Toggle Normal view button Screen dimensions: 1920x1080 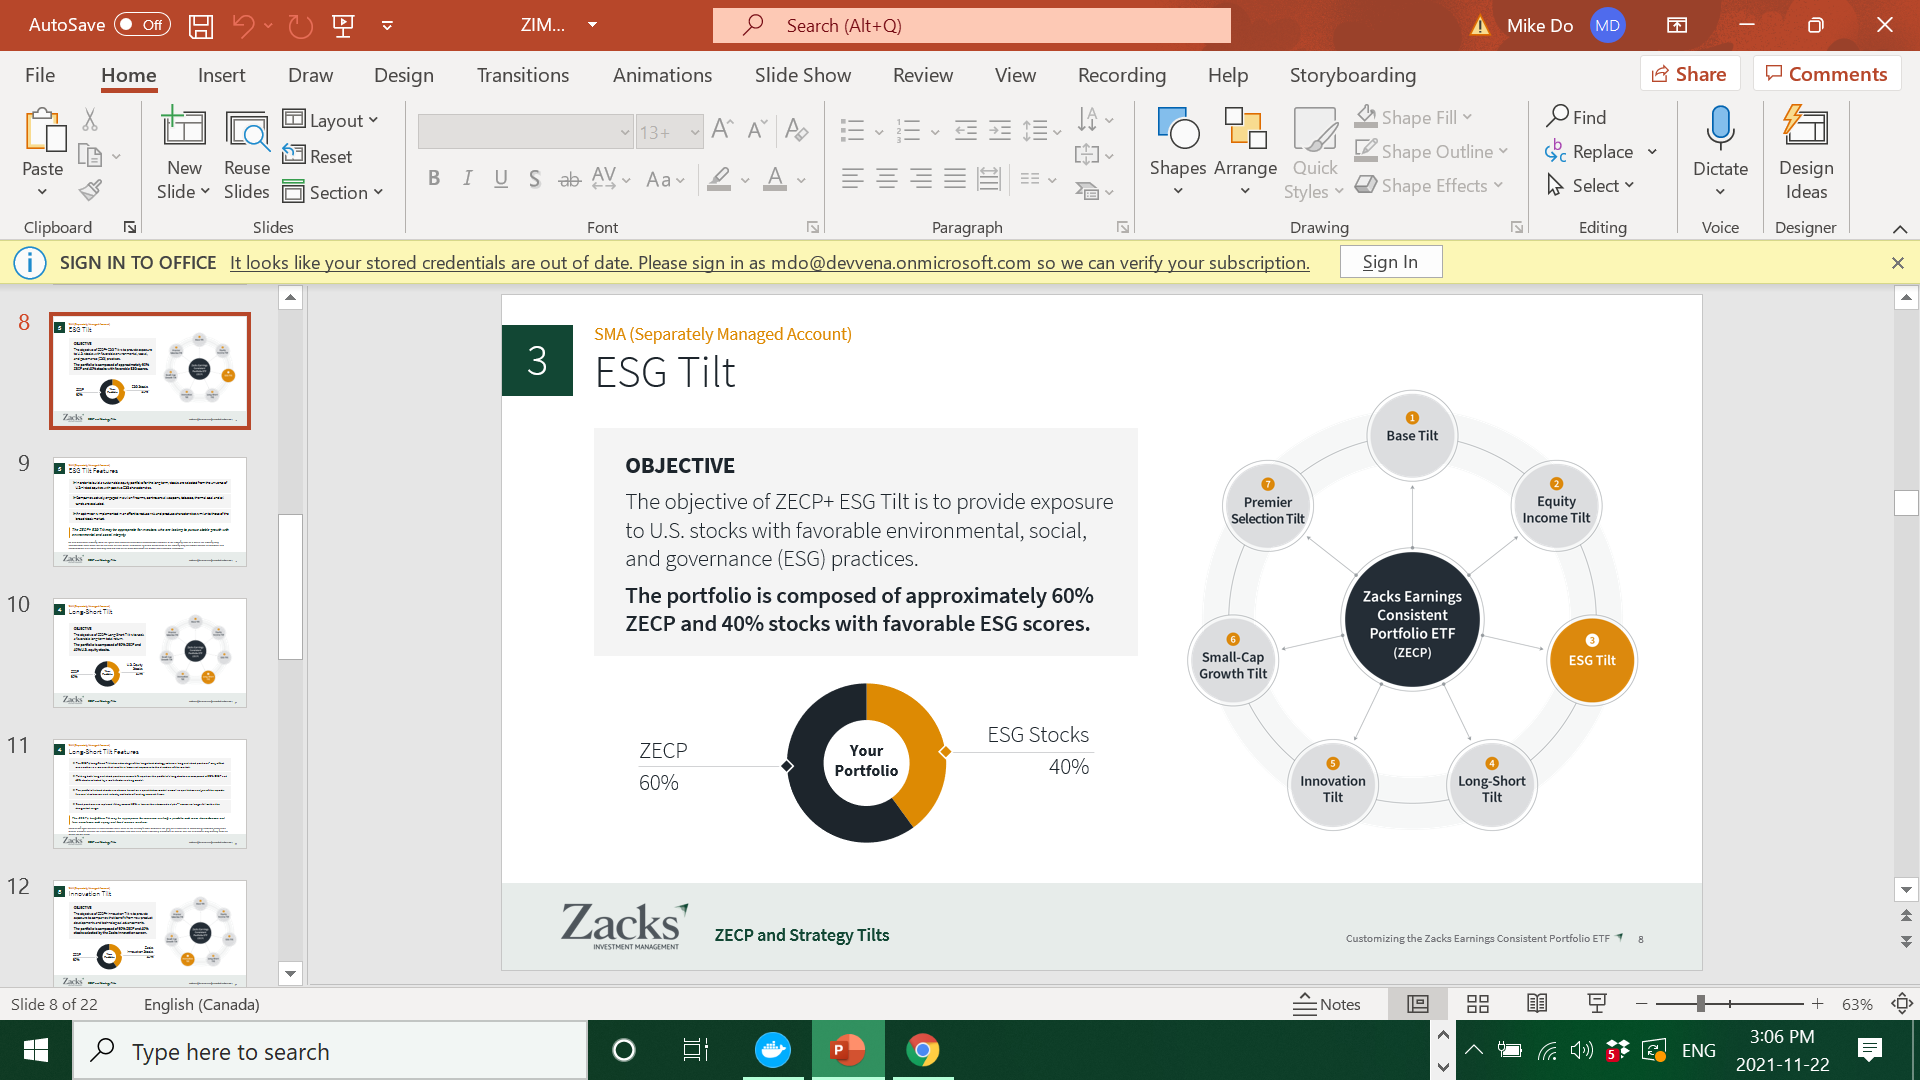1418,1004
